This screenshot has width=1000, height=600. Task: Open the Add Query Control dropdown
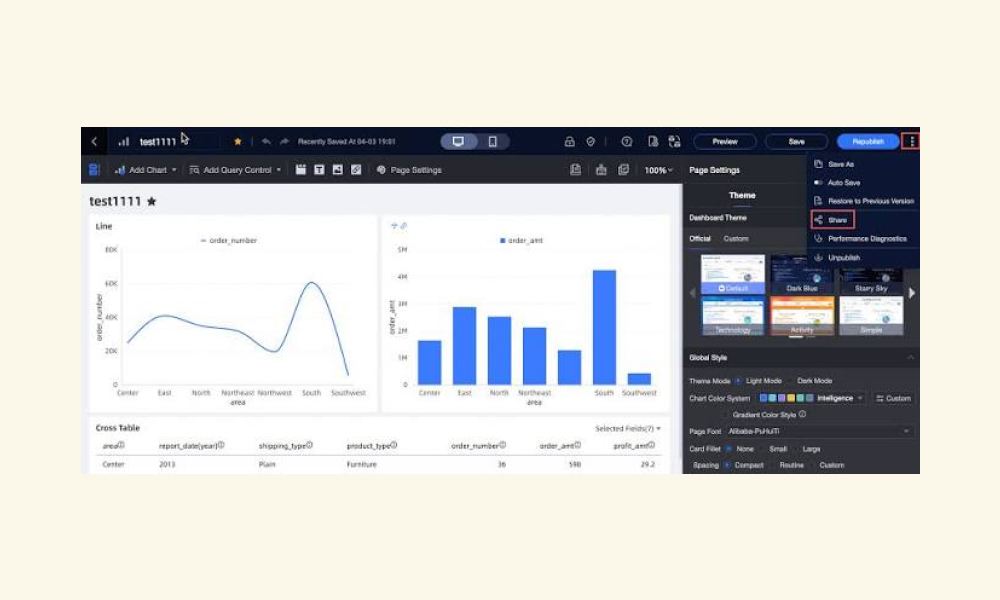tap(235, 170)
